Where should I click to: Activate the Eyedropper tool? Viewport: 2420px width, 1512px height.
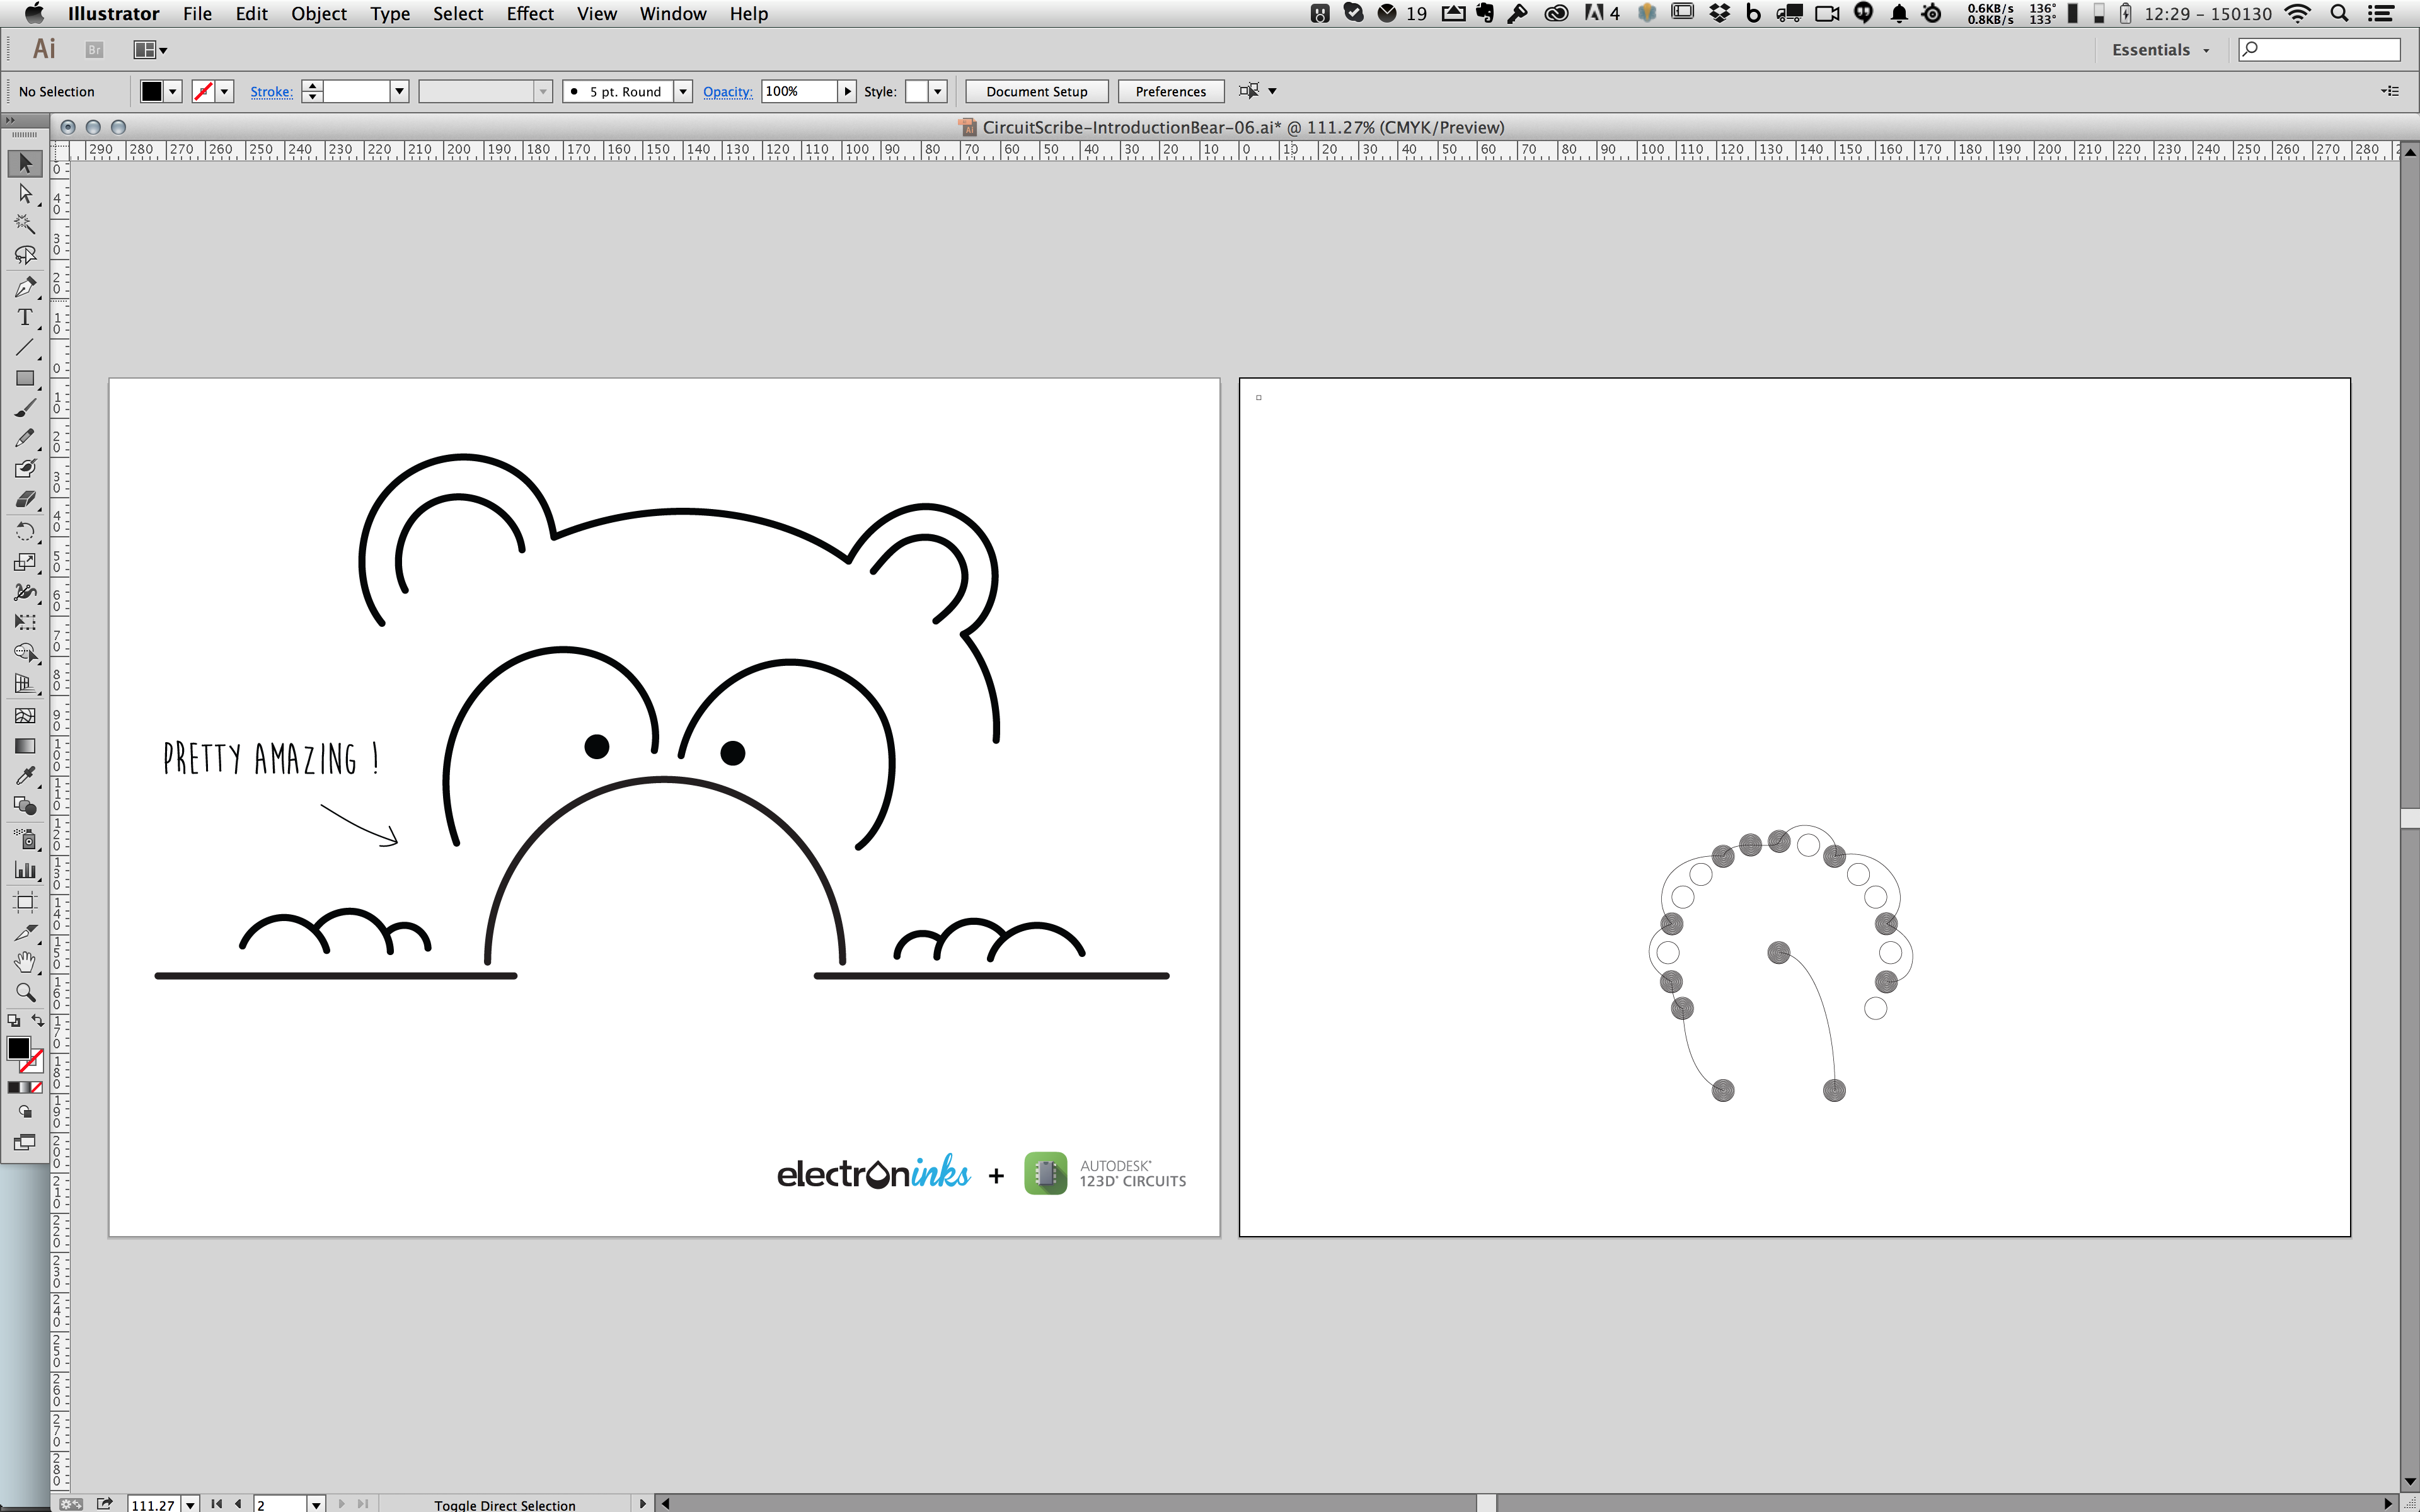25,776
